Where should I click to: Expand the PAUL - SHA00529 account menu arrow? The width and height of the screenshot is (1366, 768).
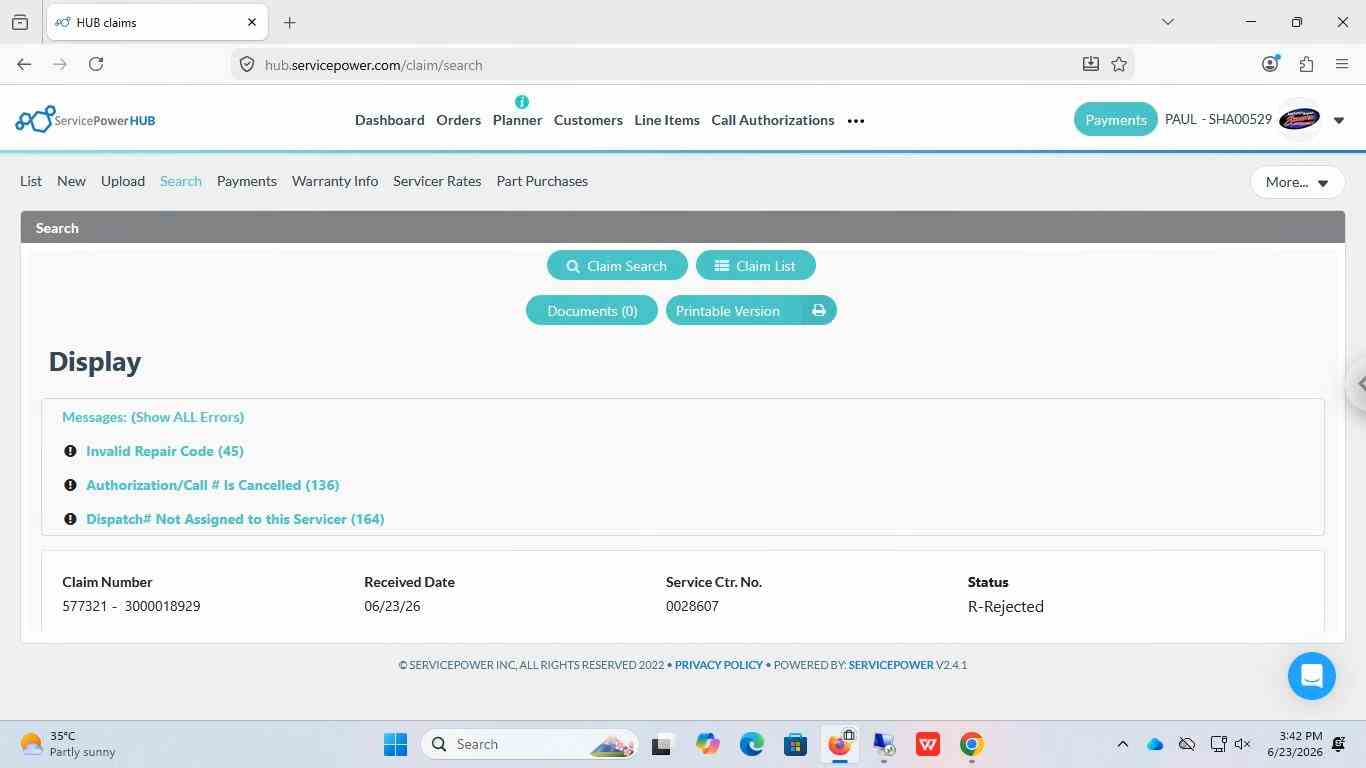[1339, 120]
